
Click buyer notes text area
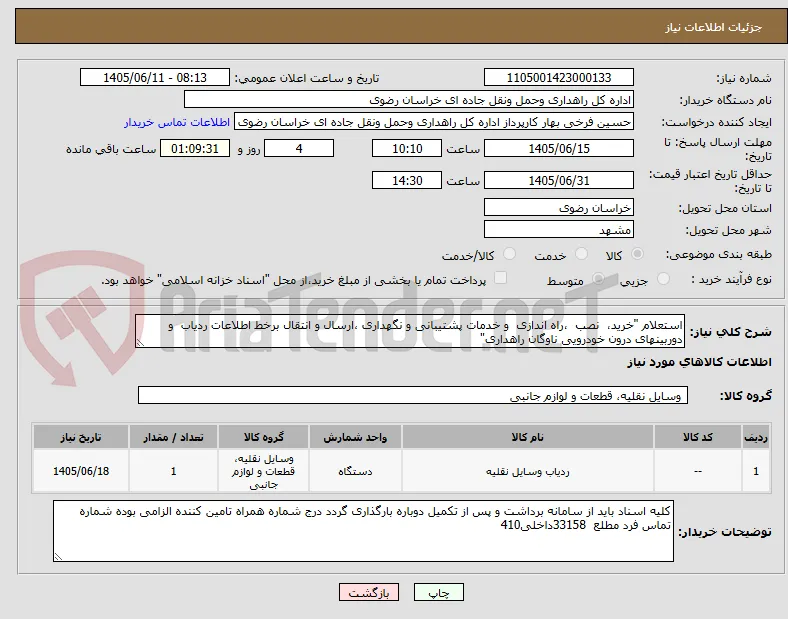pyautogui.click(x=363, y=531)
